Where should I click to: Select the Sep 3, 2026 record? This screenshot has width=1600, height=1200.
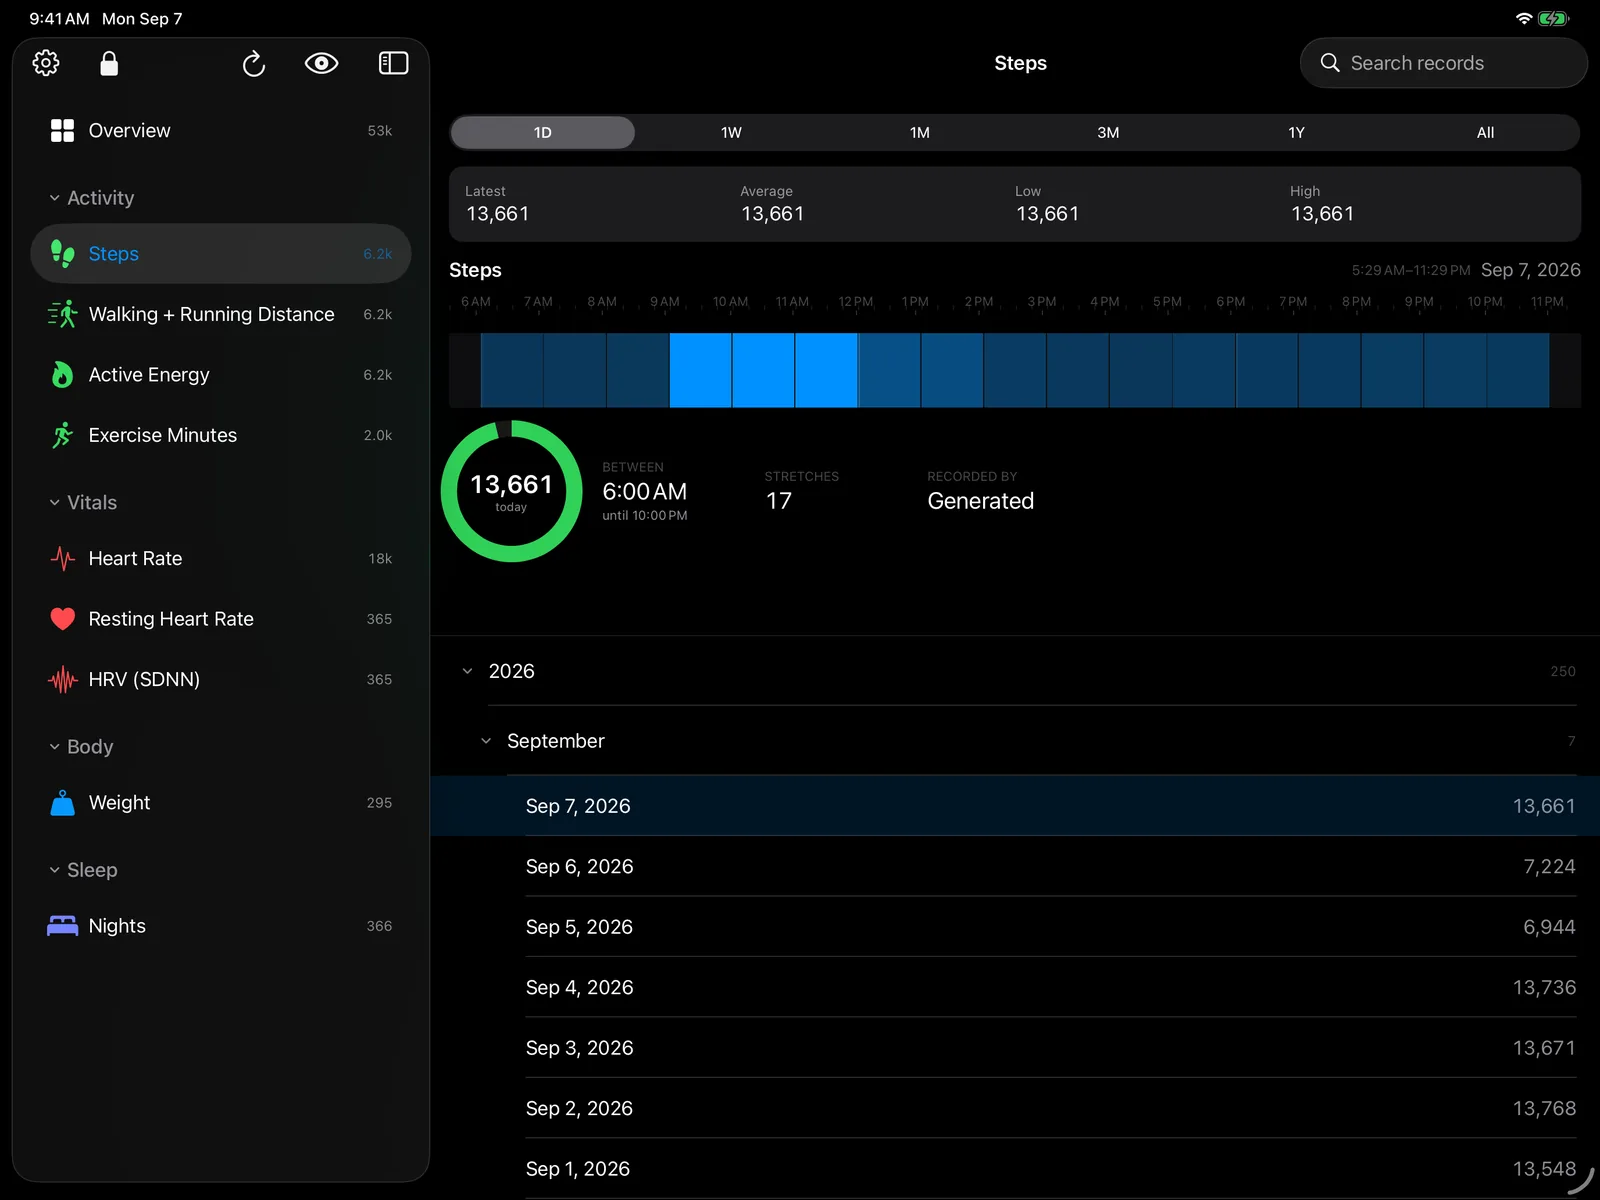click(x=1015, y=1048)
